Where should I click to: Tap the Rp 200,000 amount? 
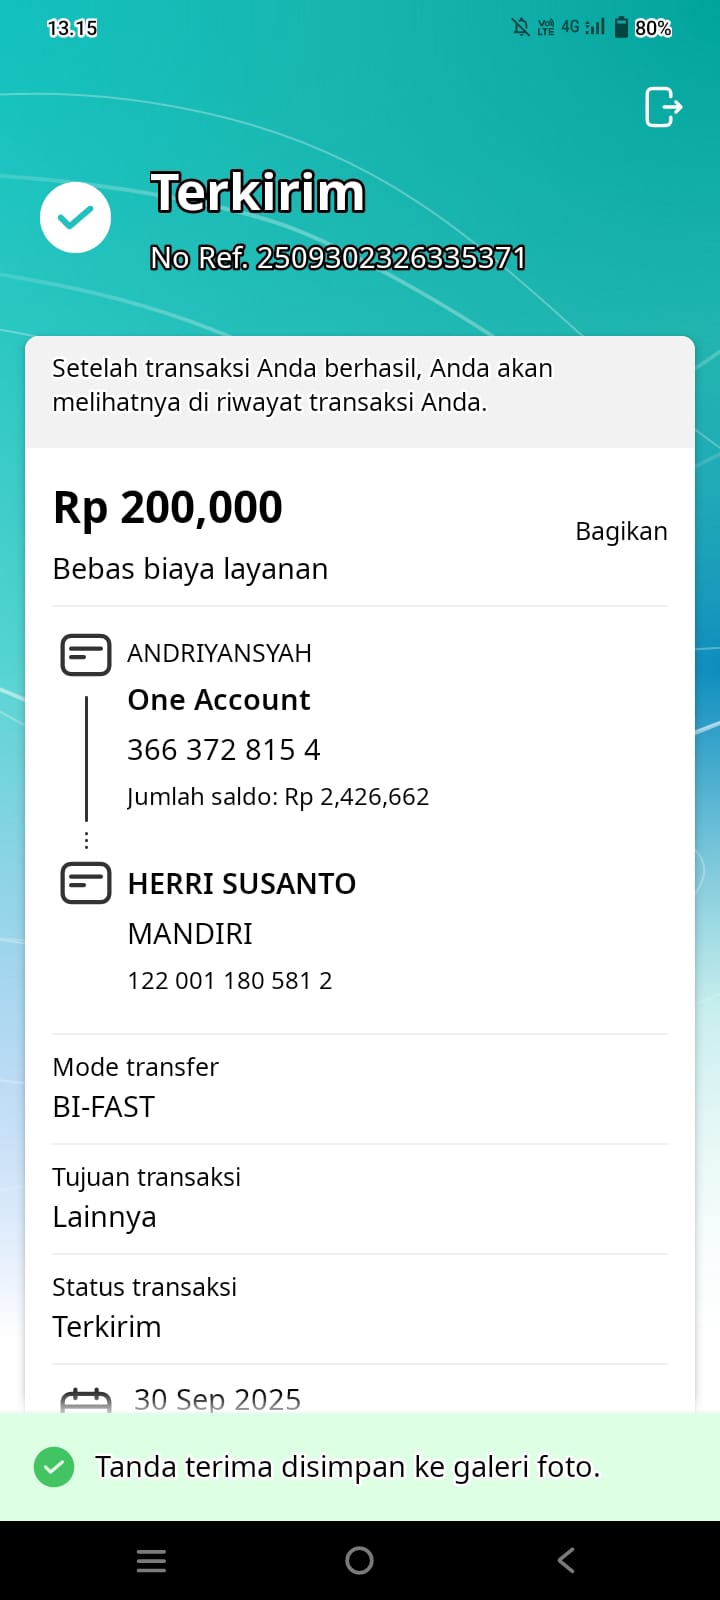tap(168, 507)
